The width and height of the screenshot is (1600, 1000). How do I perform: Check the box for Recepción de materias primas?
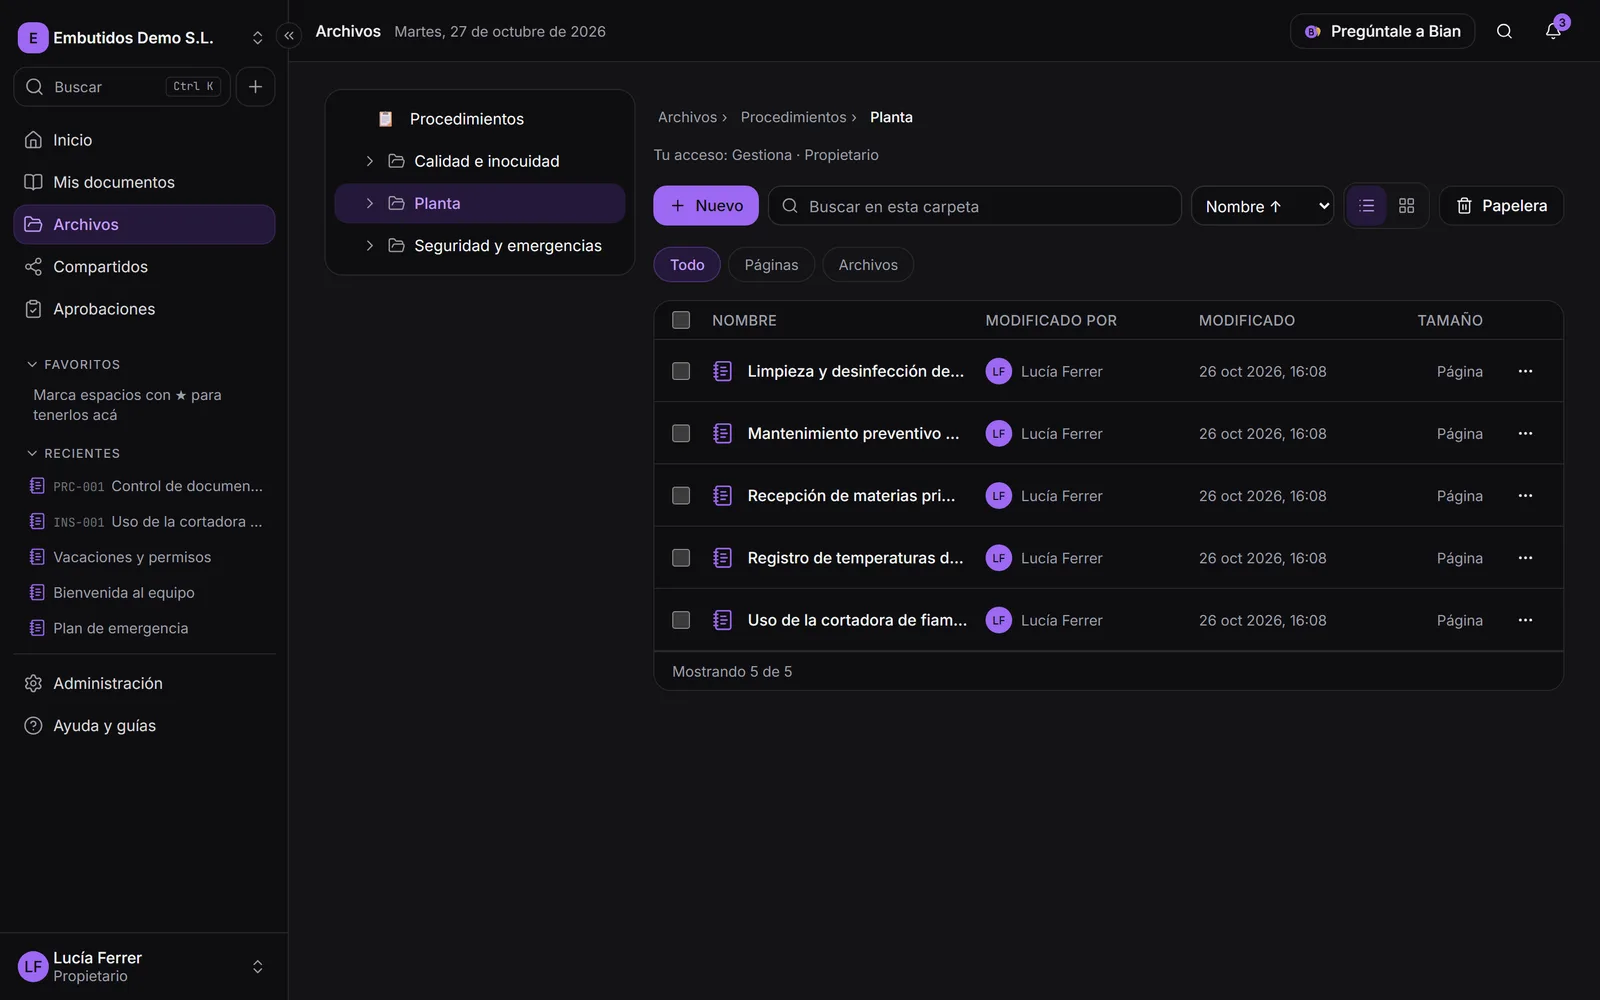tap(681, 496)
